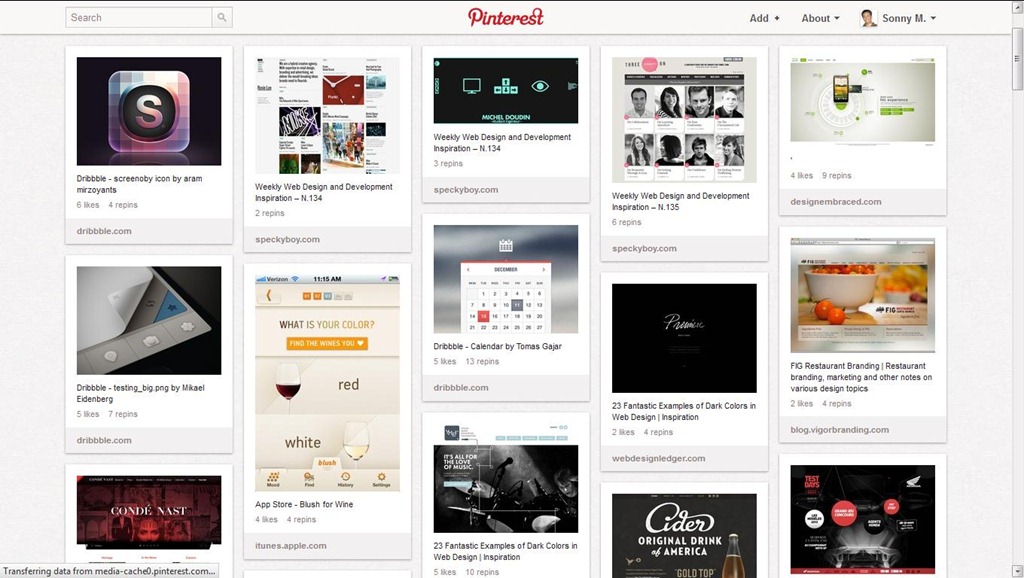
Task: Open the Condé Nast pin image
Action: 149,520
